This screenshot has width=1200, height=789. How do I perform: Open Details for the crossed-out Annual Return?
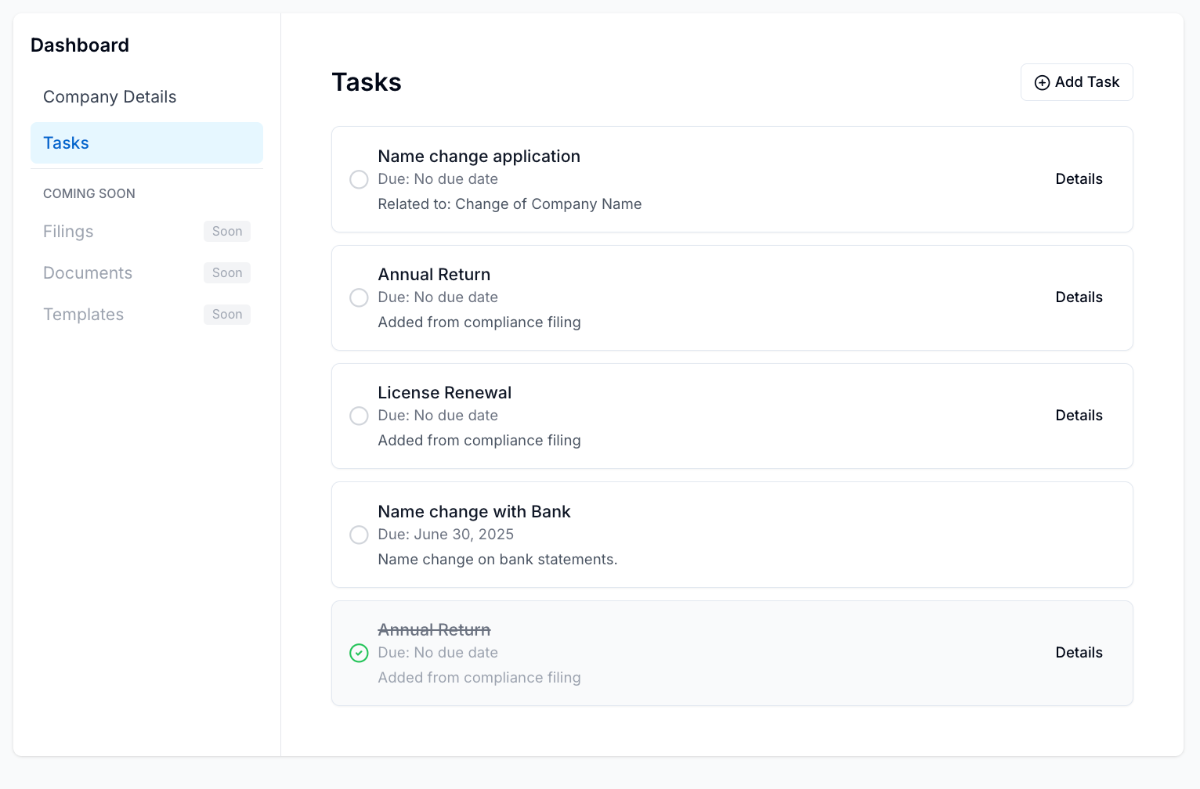point(1079,652)
